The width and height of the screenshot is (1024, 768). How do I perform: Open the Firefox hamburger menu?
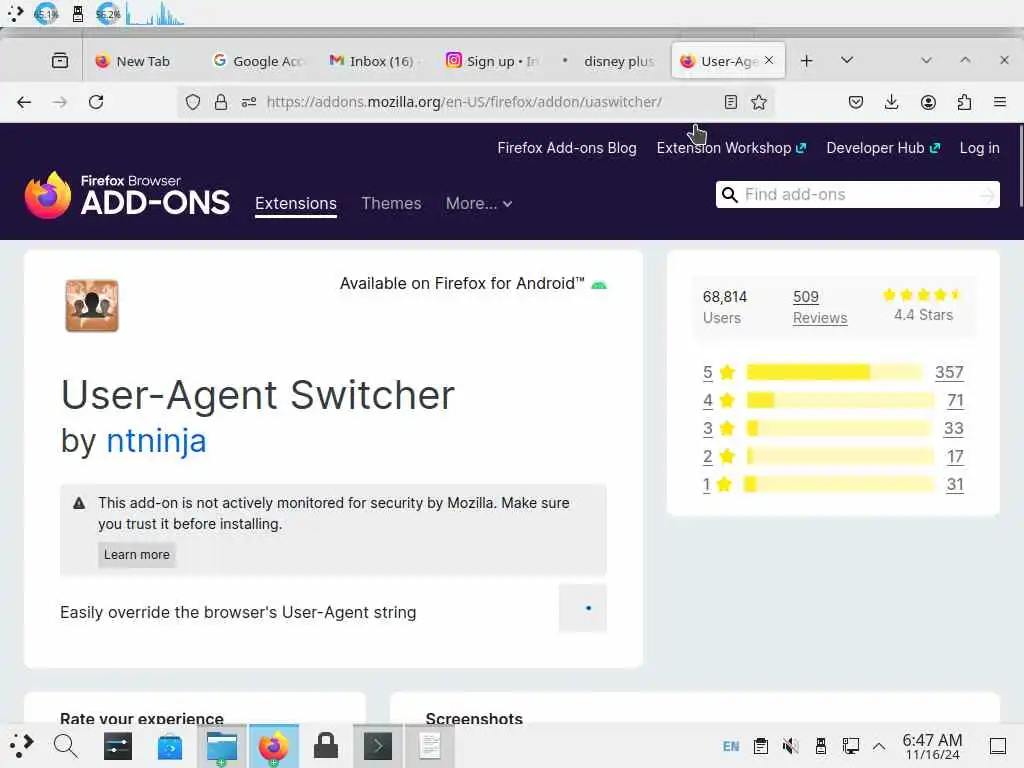point(1000,102)
